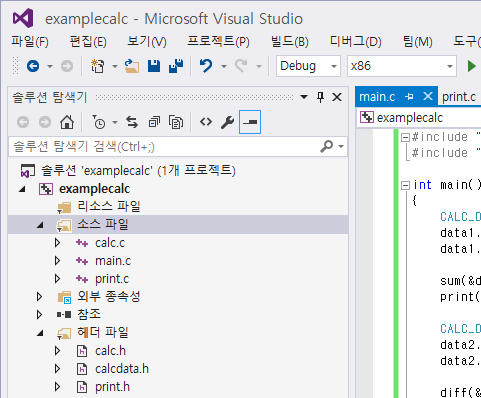Click the Solution Explorer back arrow
The image size is (481, 398).
pos(23,122)
